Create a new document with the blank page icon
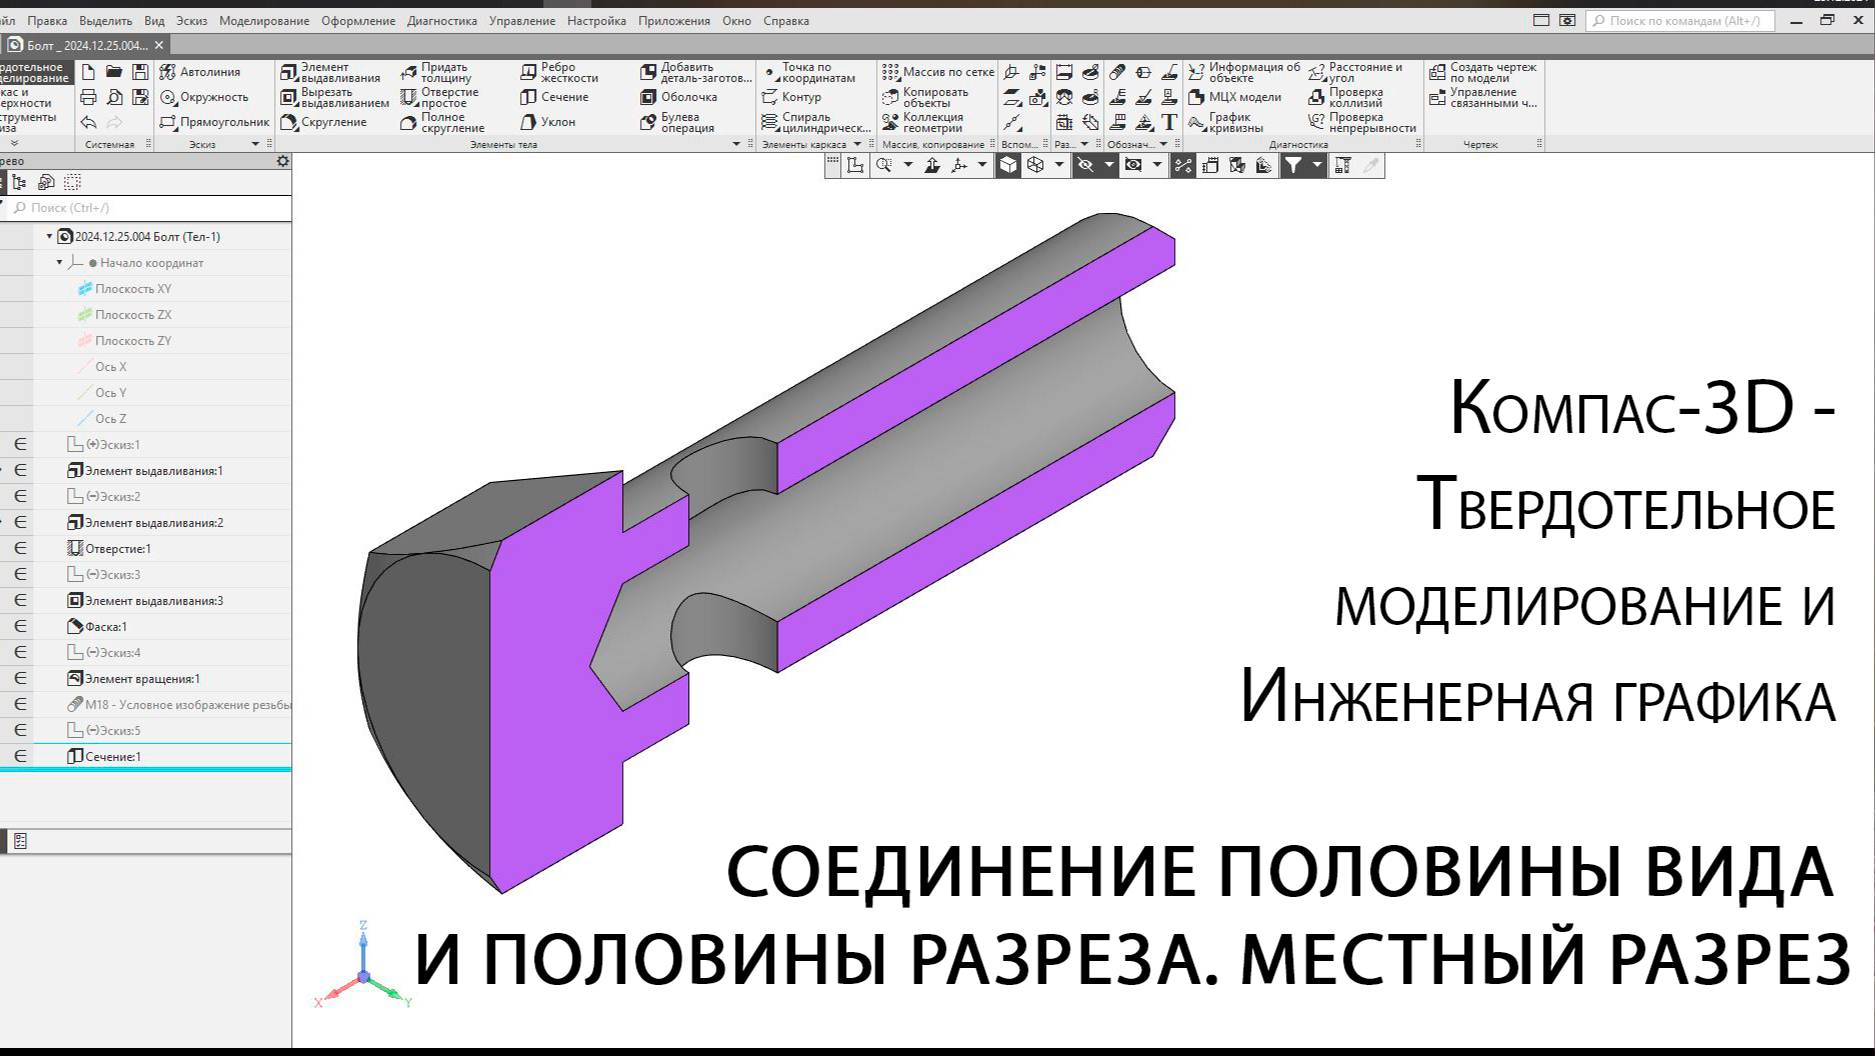The image size is (1875, 1056). pyautogui.click(x=88, y=72)
